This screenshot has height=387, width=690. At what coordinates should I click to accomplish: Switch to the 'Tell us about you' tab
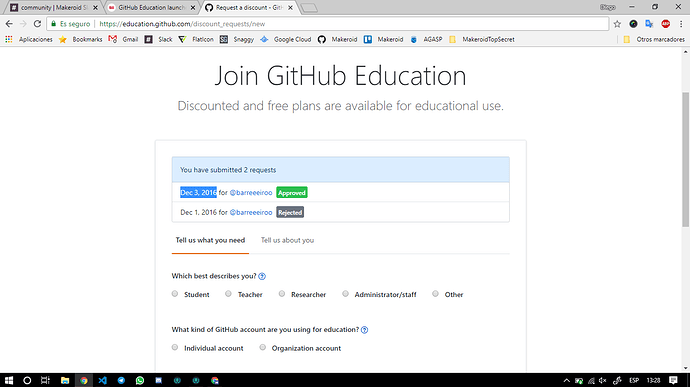point(287,240)
